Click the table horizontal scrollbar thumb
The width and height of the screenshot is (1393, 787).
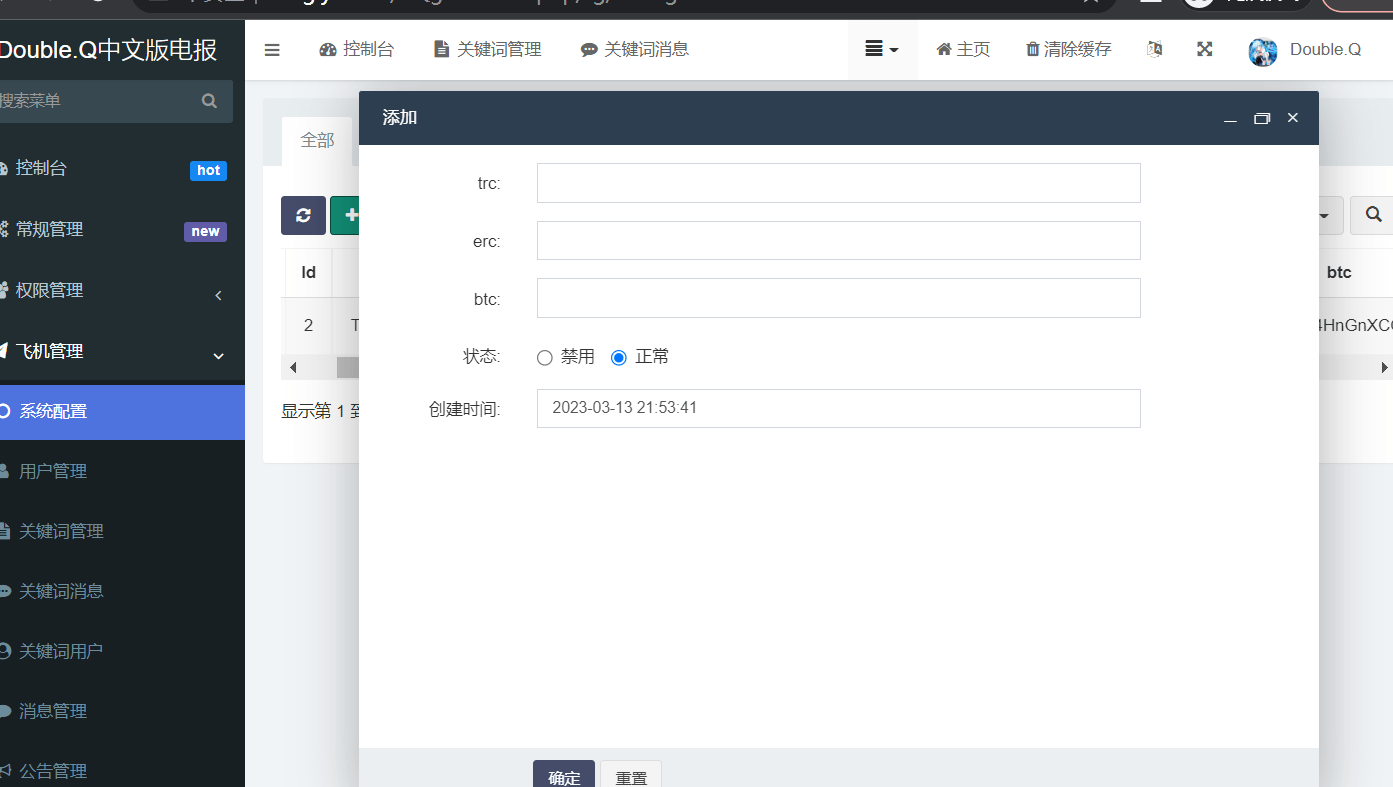click(348, 367)
